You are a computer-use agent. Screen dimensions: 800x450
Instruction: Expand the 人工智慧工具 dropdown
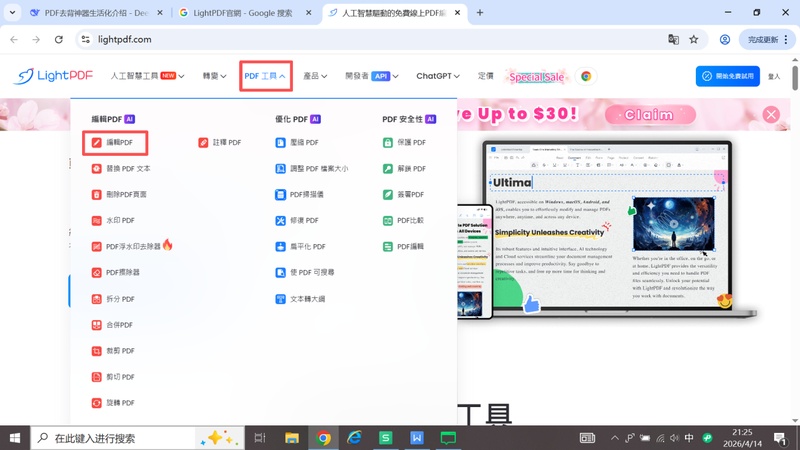point(147,76)
